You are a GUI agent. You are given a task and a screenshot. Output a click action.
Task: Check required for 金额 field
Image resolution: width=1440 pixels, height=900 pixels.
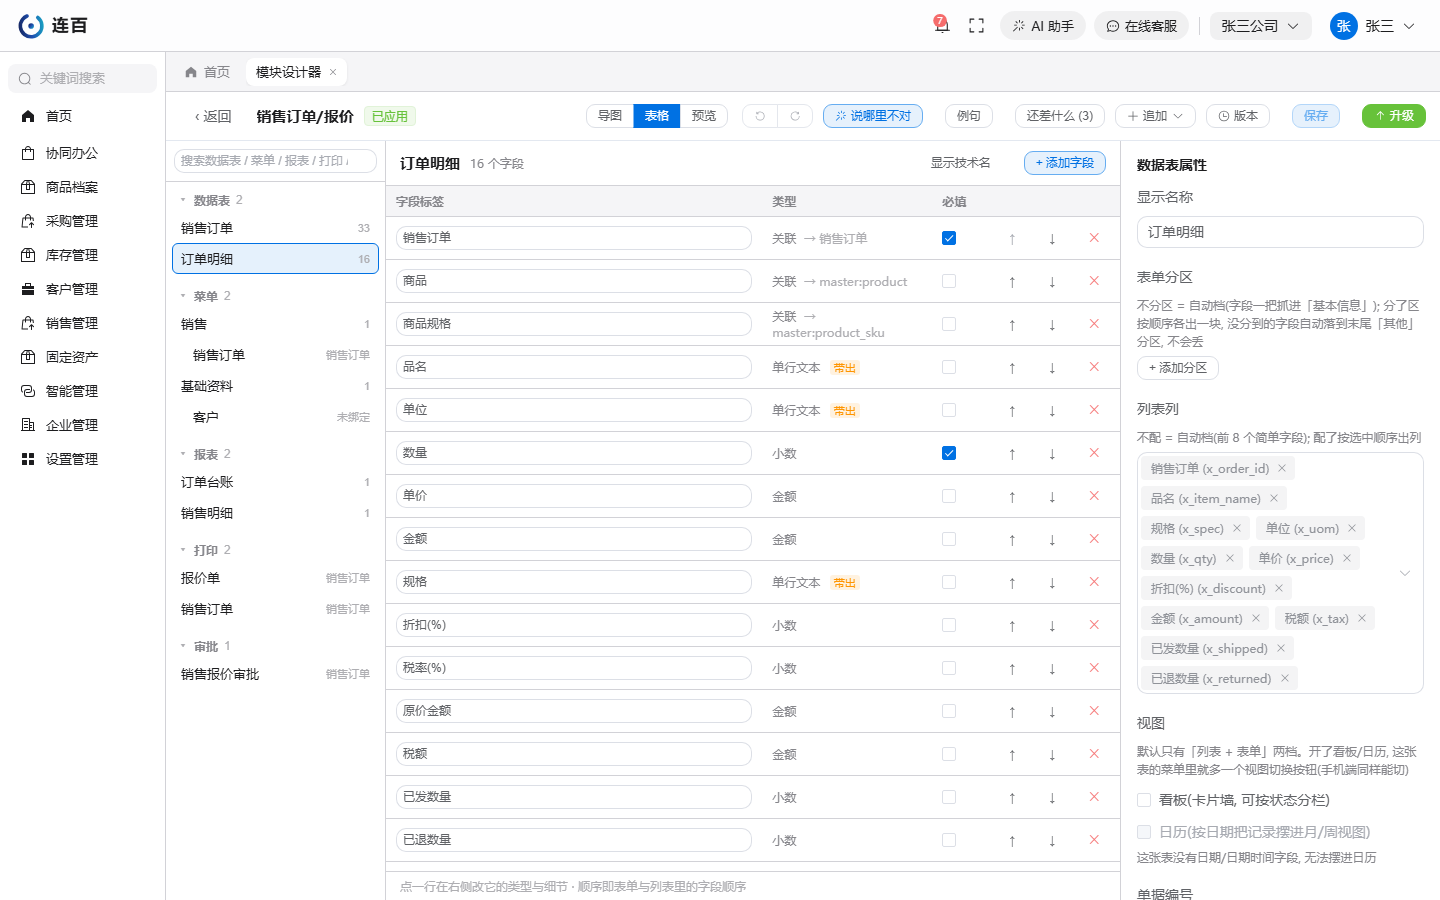click(x=949, y=539)
